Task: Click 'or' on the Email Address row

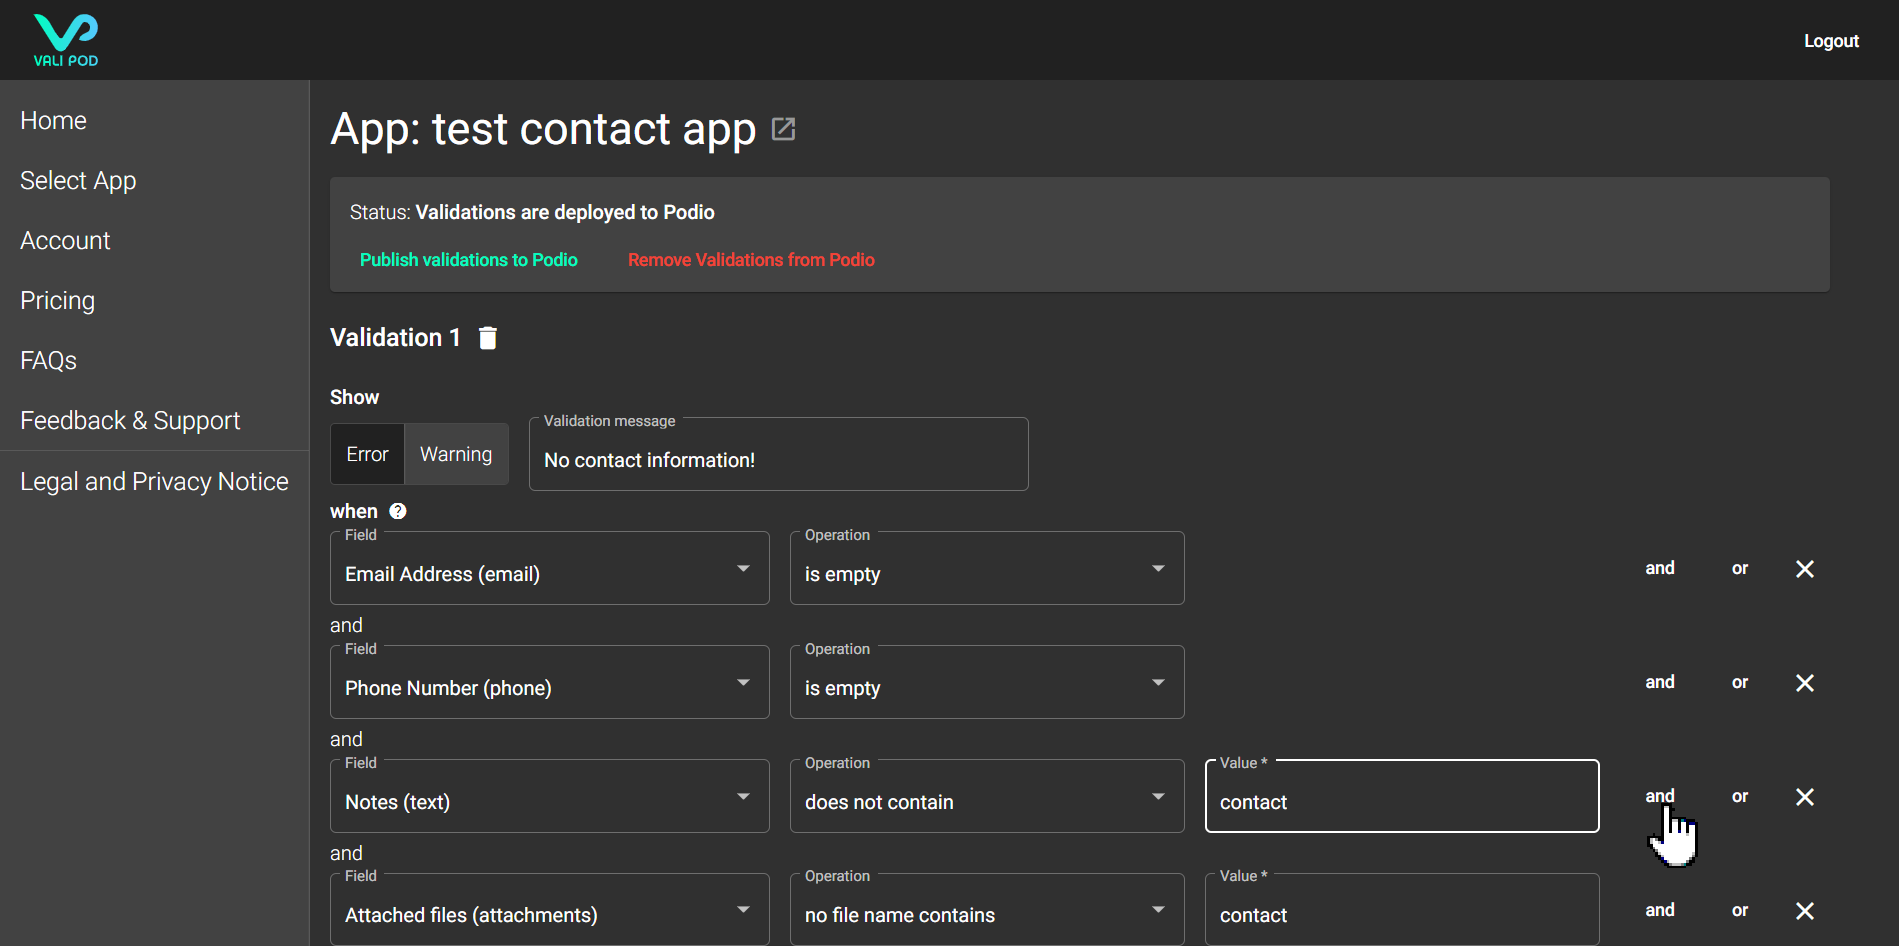Action: 1740,569
